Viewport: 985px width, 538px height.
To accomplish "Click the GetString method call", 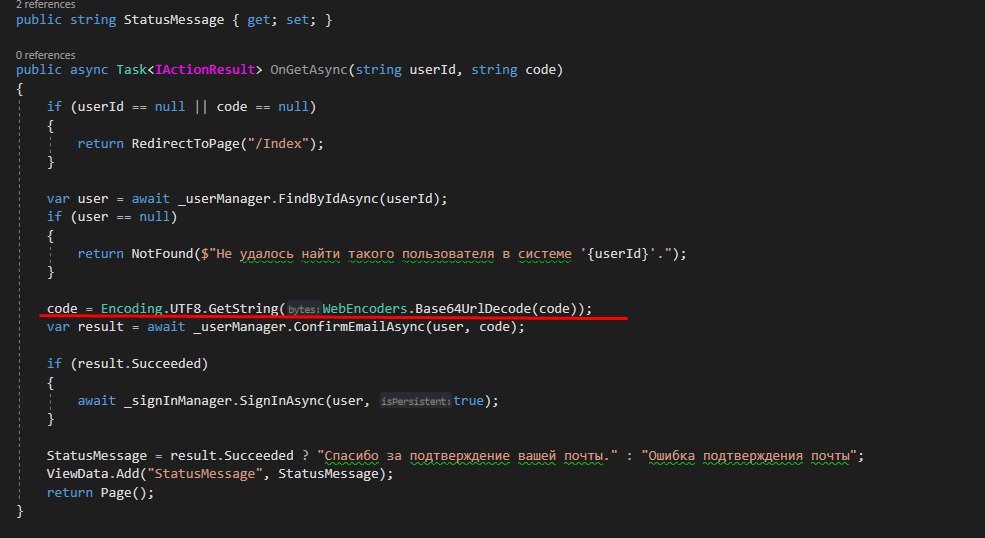I will 243,309.
